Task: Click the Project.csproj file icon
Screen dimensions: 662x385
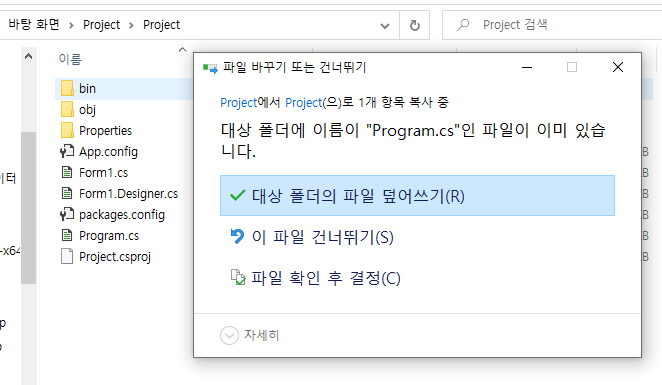Action: 67,256
